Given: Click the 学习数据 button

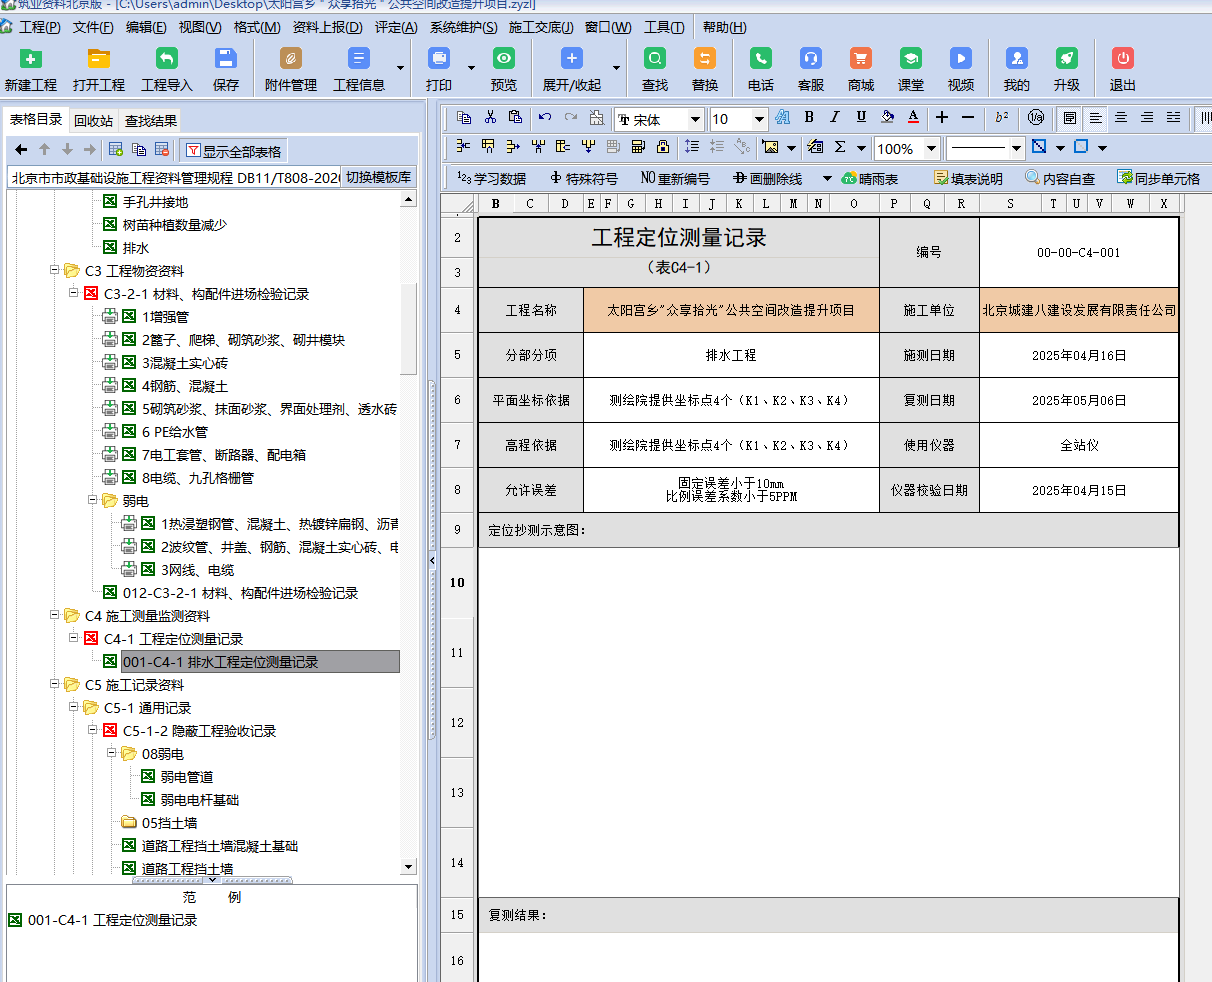Looking at the screenshot, I should point(491,179).
